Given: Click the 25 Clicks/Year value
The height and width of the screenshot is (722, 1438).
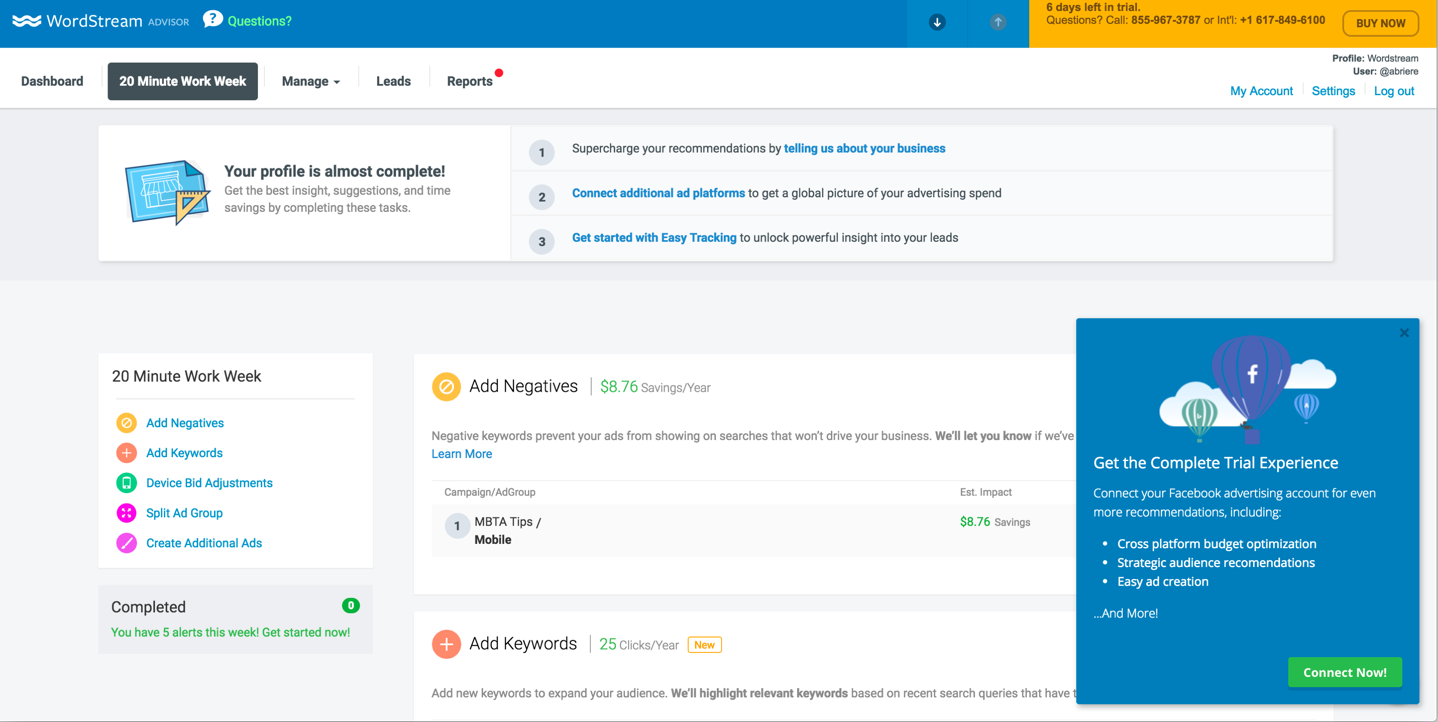Looking at the screenshot, I should click(639, 645).
